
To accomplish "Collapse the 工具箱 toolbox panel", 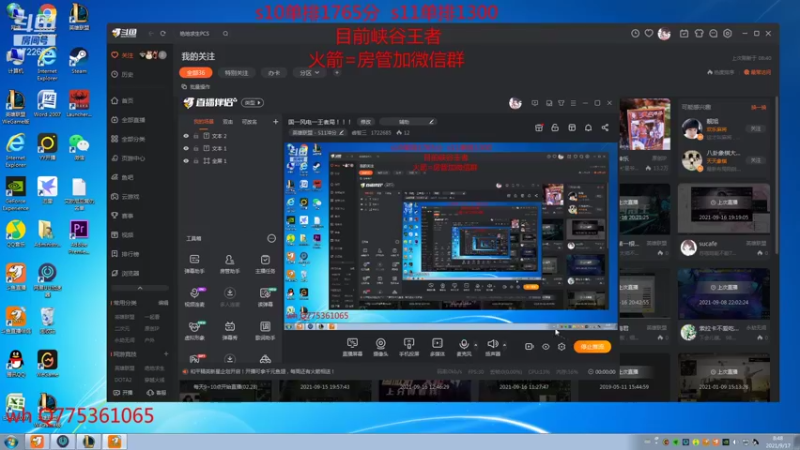I will pos(271,238).
